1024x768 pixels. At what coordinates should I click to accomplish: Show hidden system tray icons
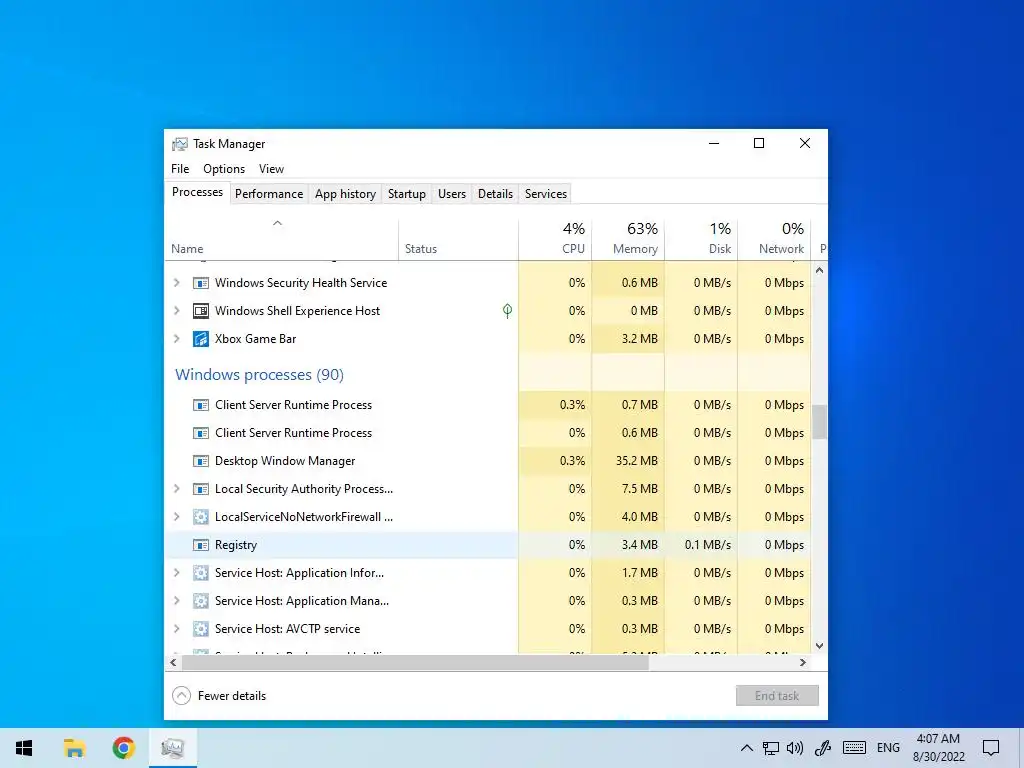(746, 748)
